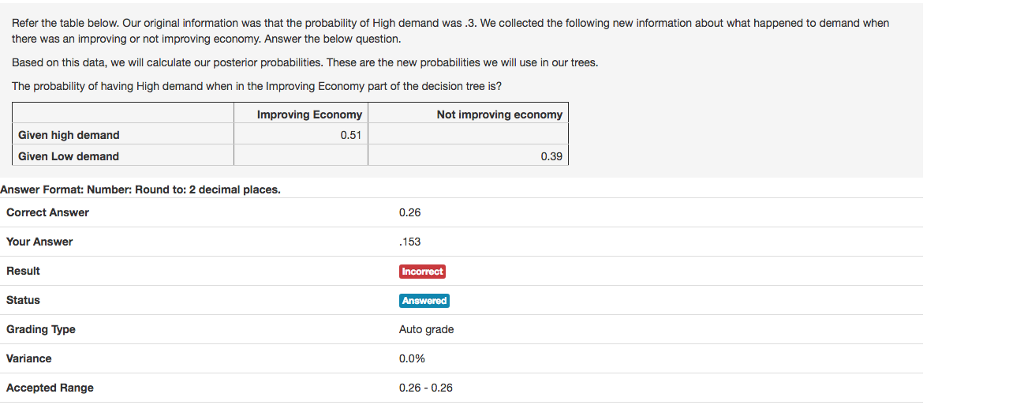Click the Your Answer value .153
The image size is (1024, 405).
click(x=409, y=241)
